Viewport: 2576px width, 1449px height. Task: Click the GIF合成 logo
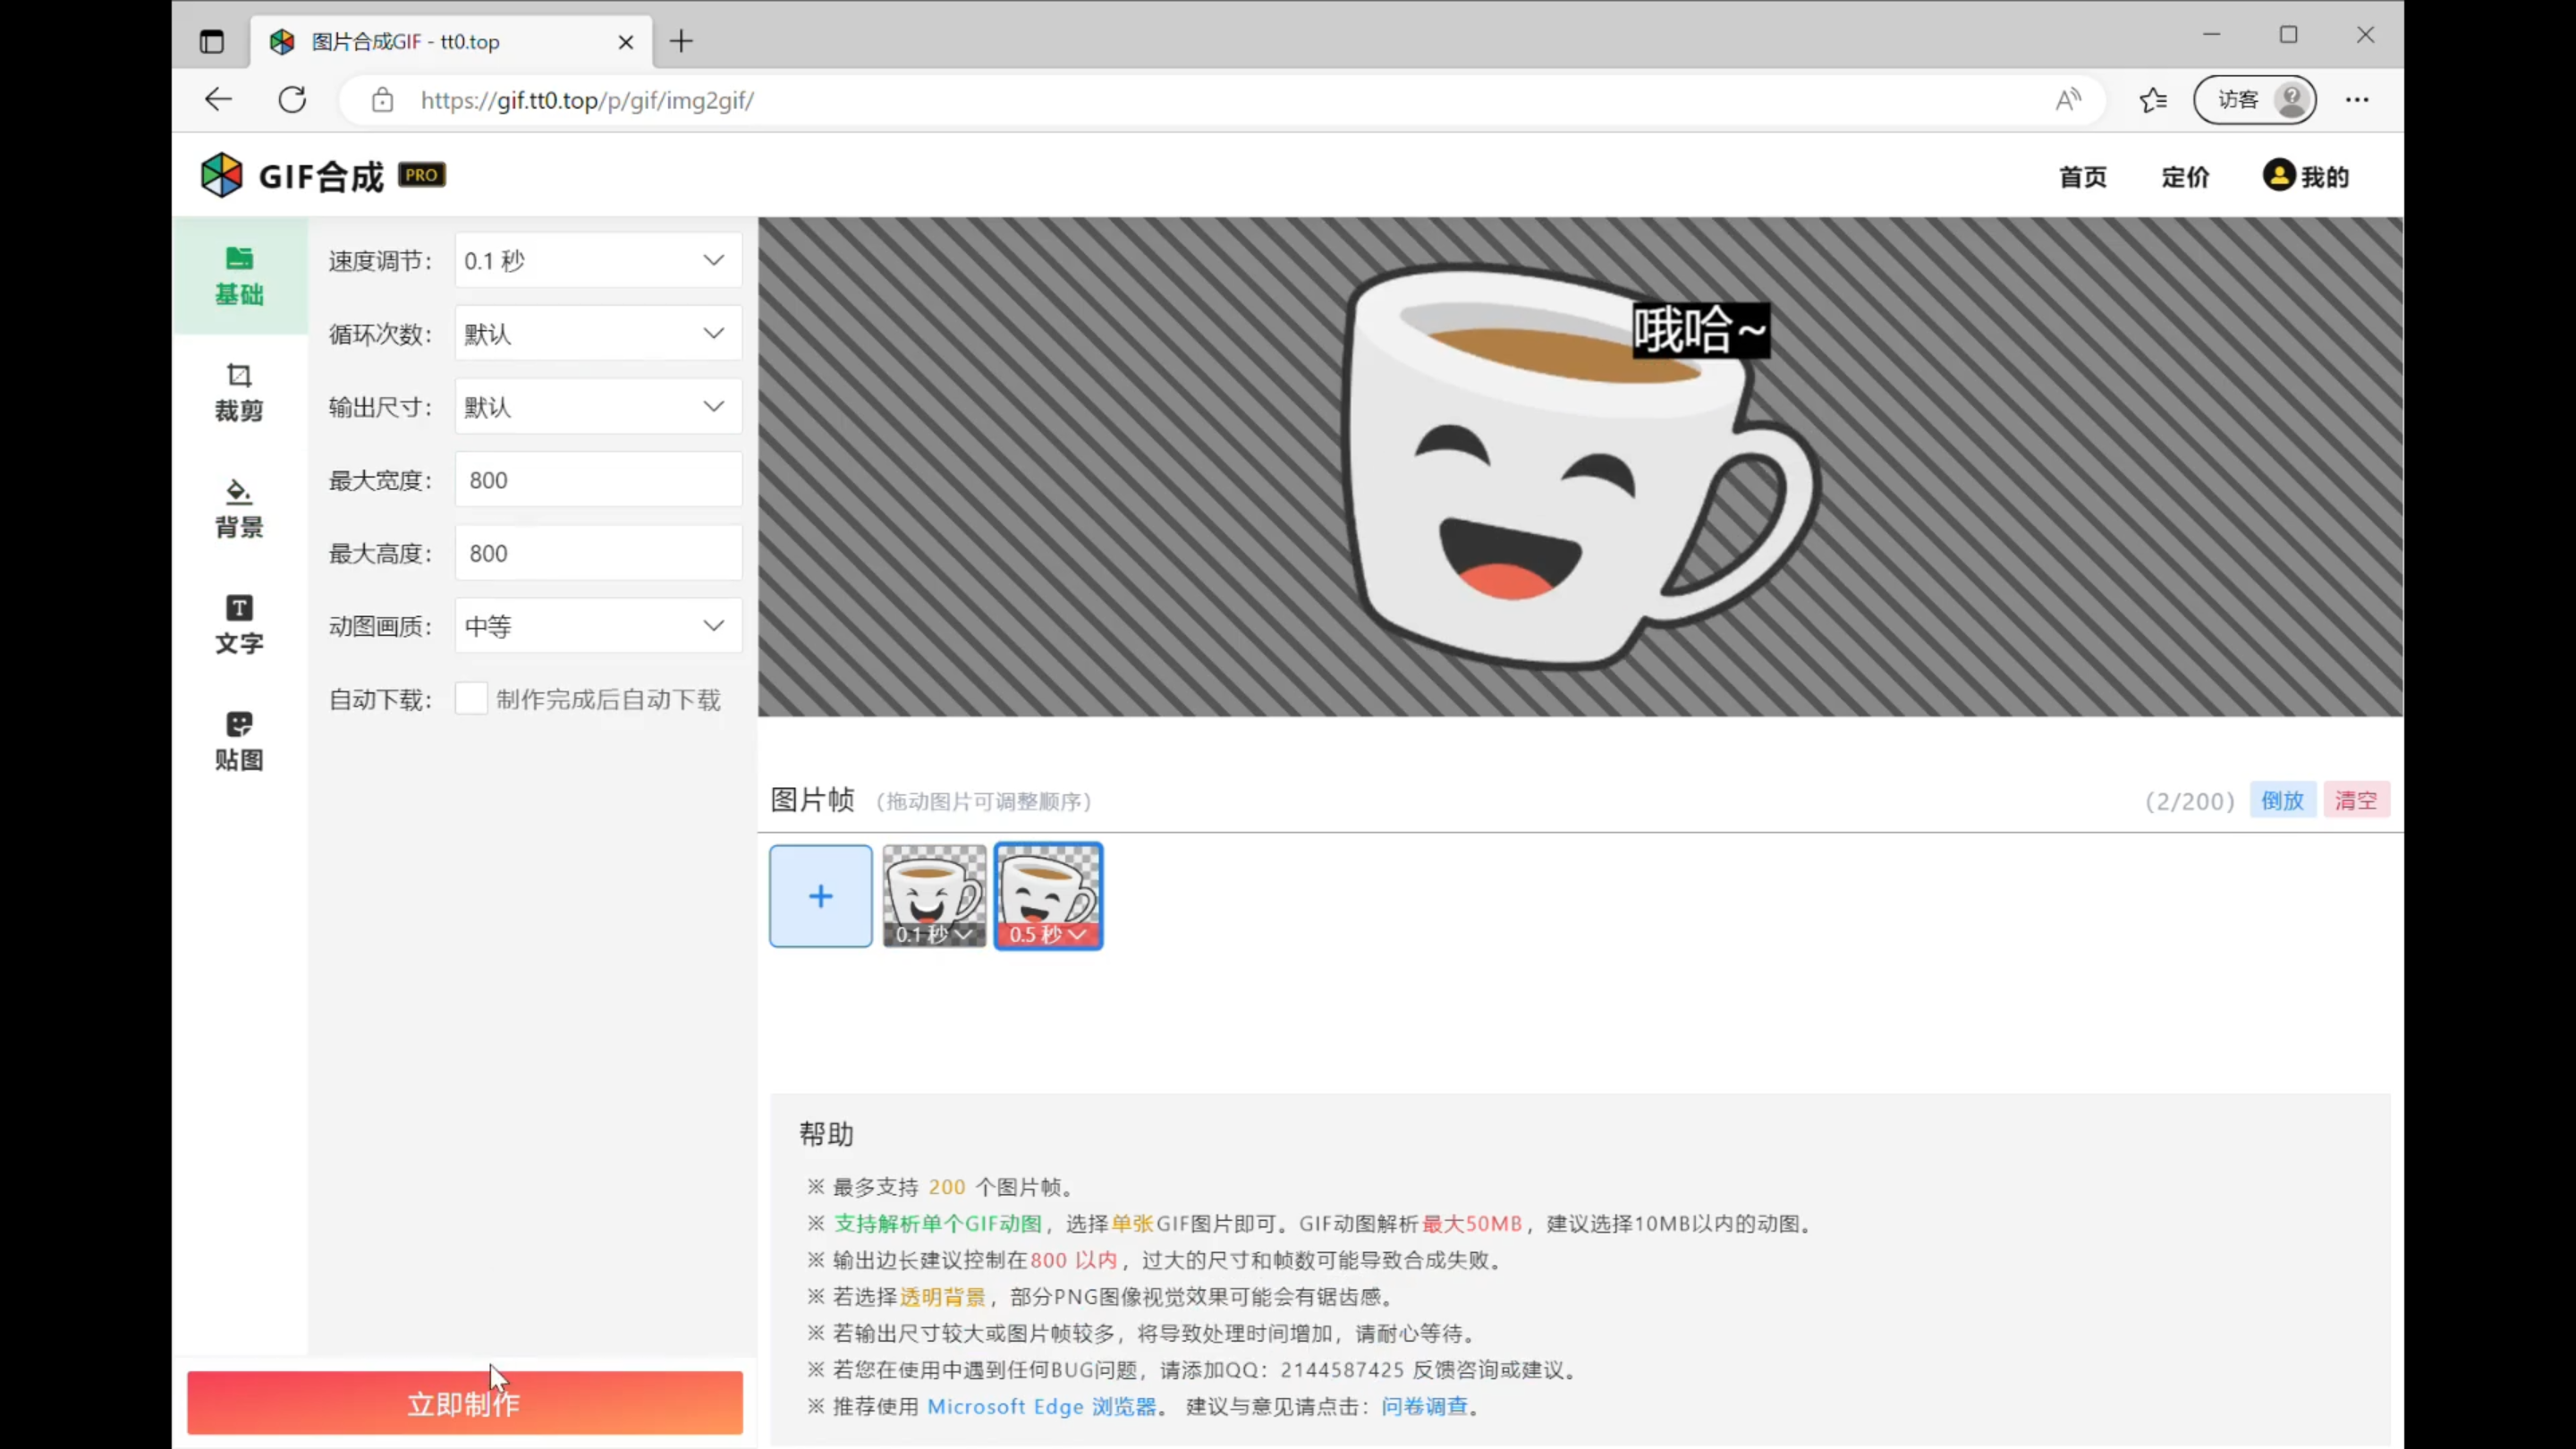(292, 176)
